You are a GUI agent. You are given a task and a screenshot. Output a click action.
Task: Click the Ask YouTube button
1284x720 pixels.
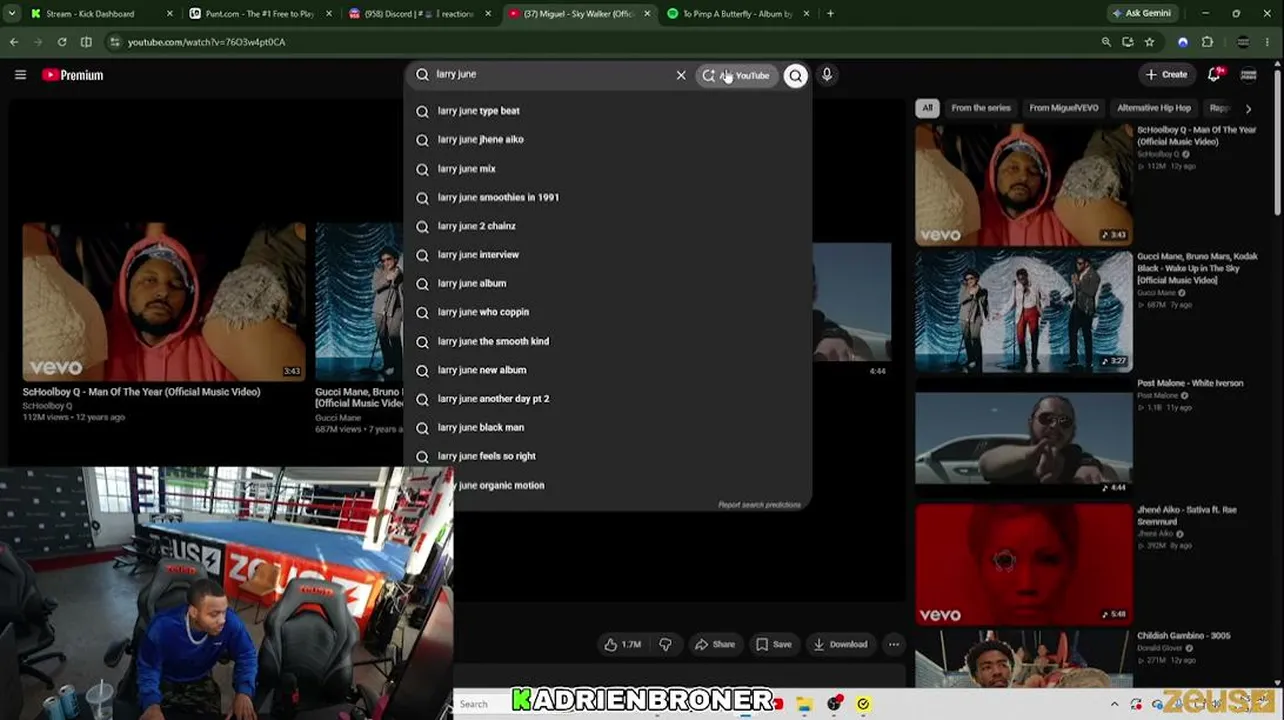point(737,75)
